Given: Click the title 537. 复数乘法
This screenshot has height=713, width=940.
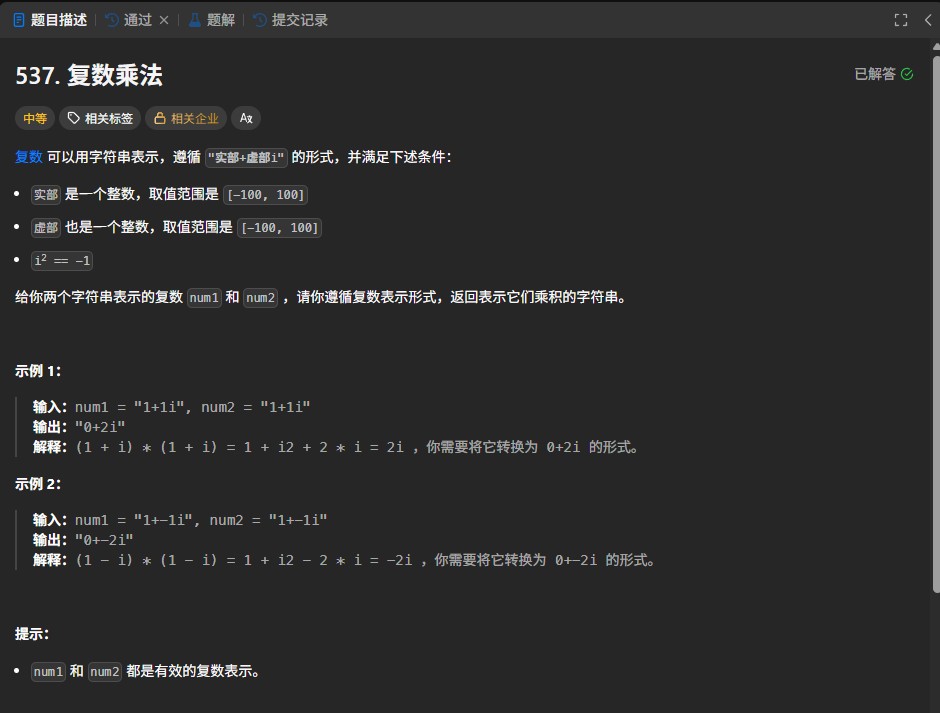Looking at the screenshot, I should (x=89, y=76).
